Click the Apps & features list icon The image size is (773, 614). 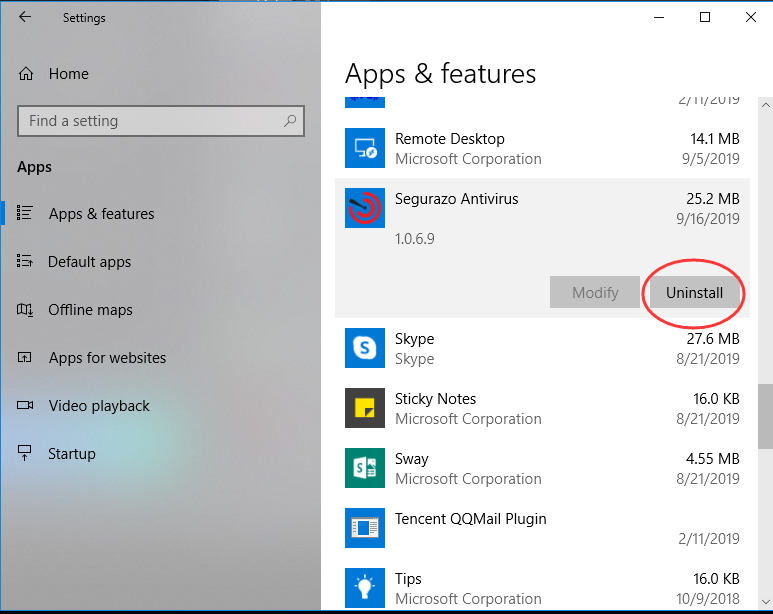(x=25, y=213)
